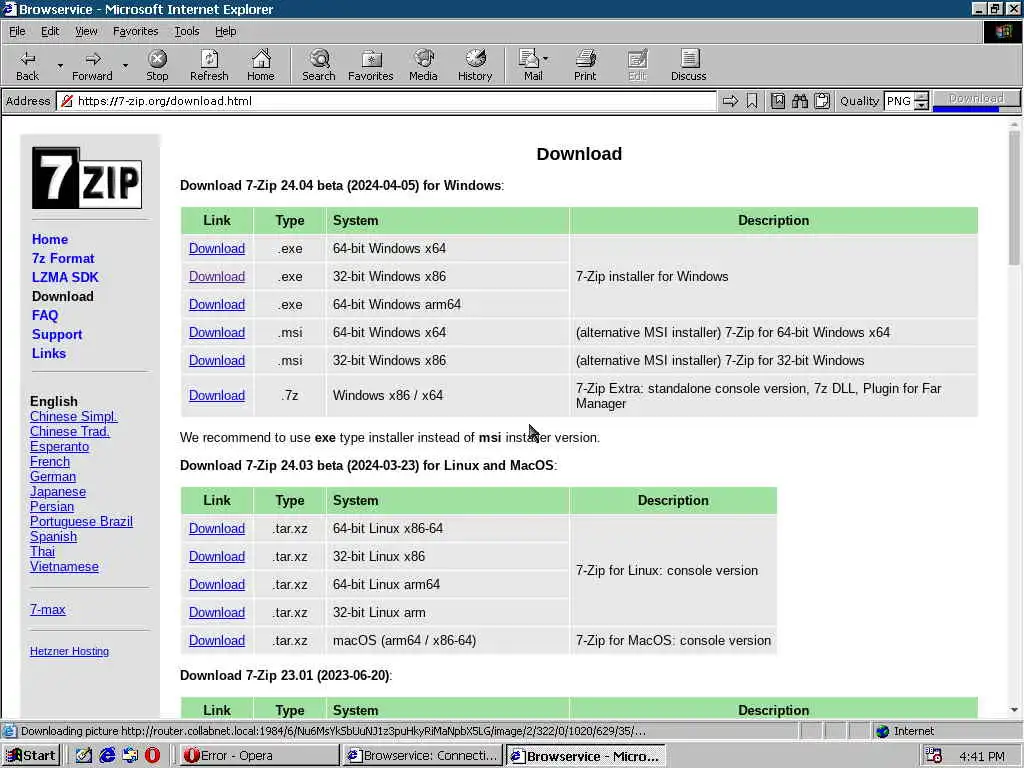Screen dimensions: 1024x768
Task: Open the 7z Format sidebar link
Action: [63, 259]
